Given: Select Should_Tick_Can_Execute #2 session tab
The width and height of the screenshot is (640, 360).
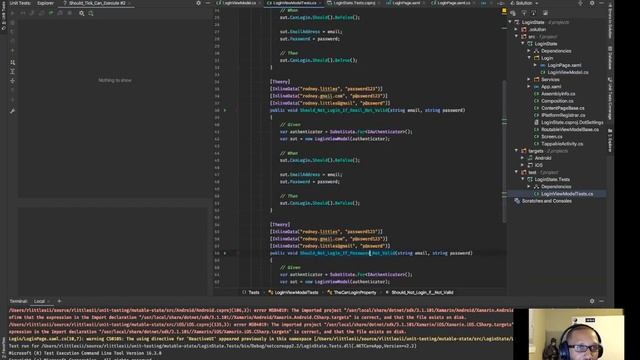Looking at the screenshot, I should pos(95,3).
